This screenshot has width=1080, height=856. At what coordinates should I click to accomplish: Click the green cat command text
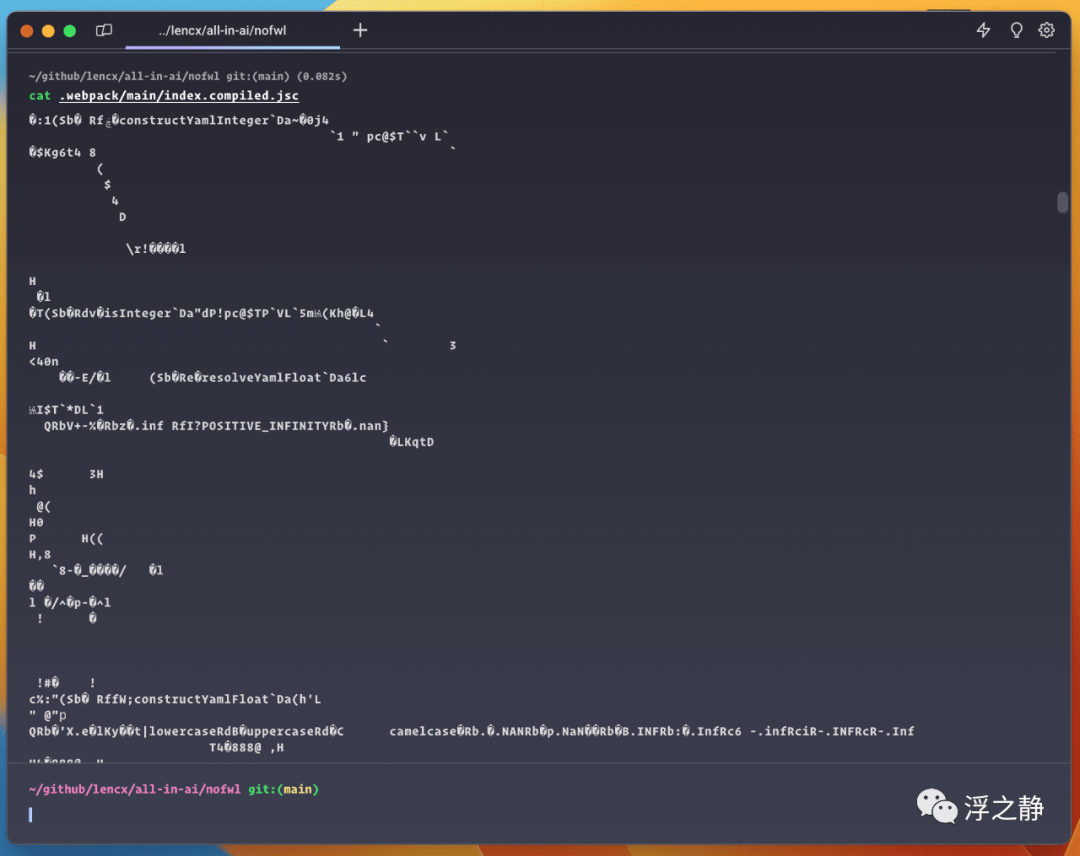pyautogui.click(x=40, y=96)
